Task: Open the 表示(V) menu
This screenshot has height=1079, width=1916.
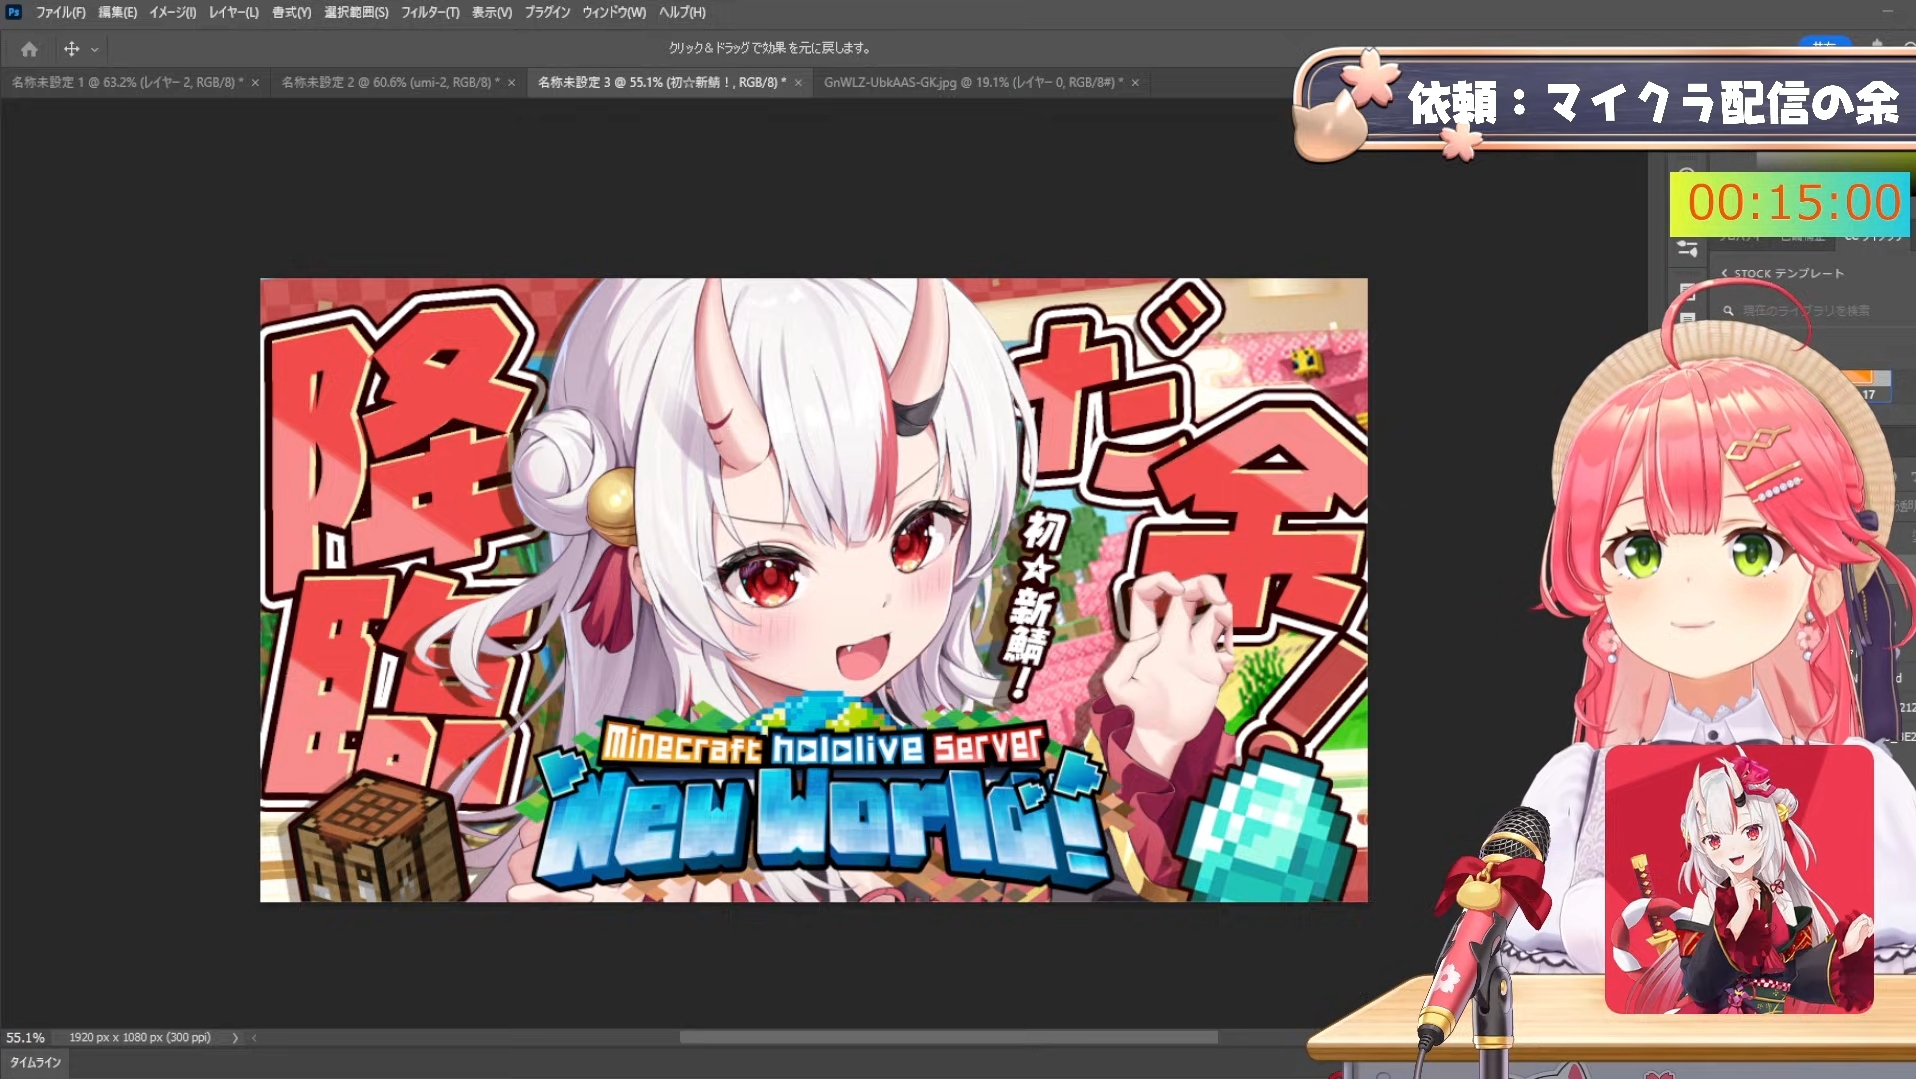Action: click(x=491, y=12)
